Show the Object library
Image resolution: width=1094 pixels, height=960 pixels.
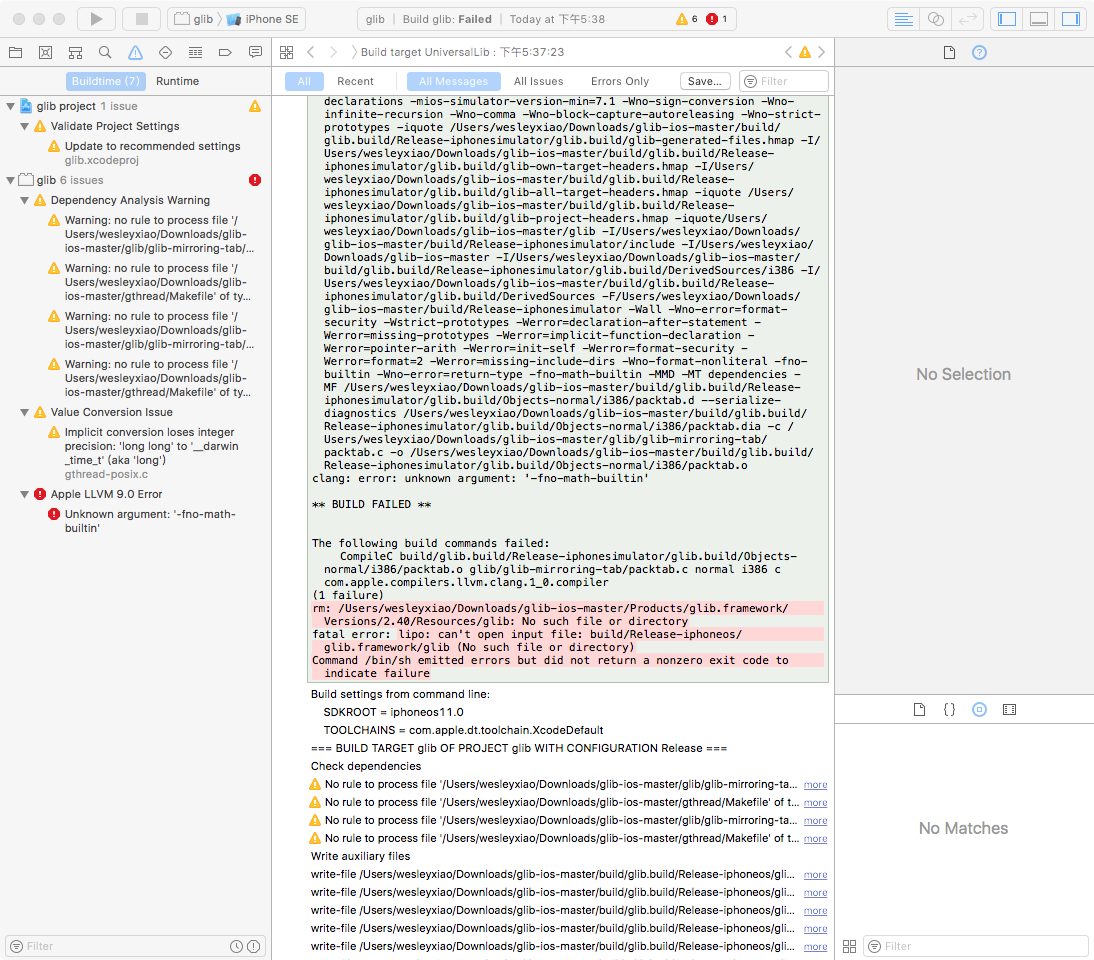coord(980,710)
